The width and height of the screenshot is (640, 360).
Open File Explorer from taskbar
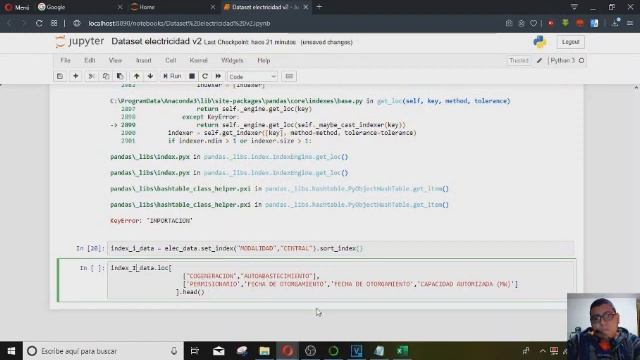[x=264, y=351]
